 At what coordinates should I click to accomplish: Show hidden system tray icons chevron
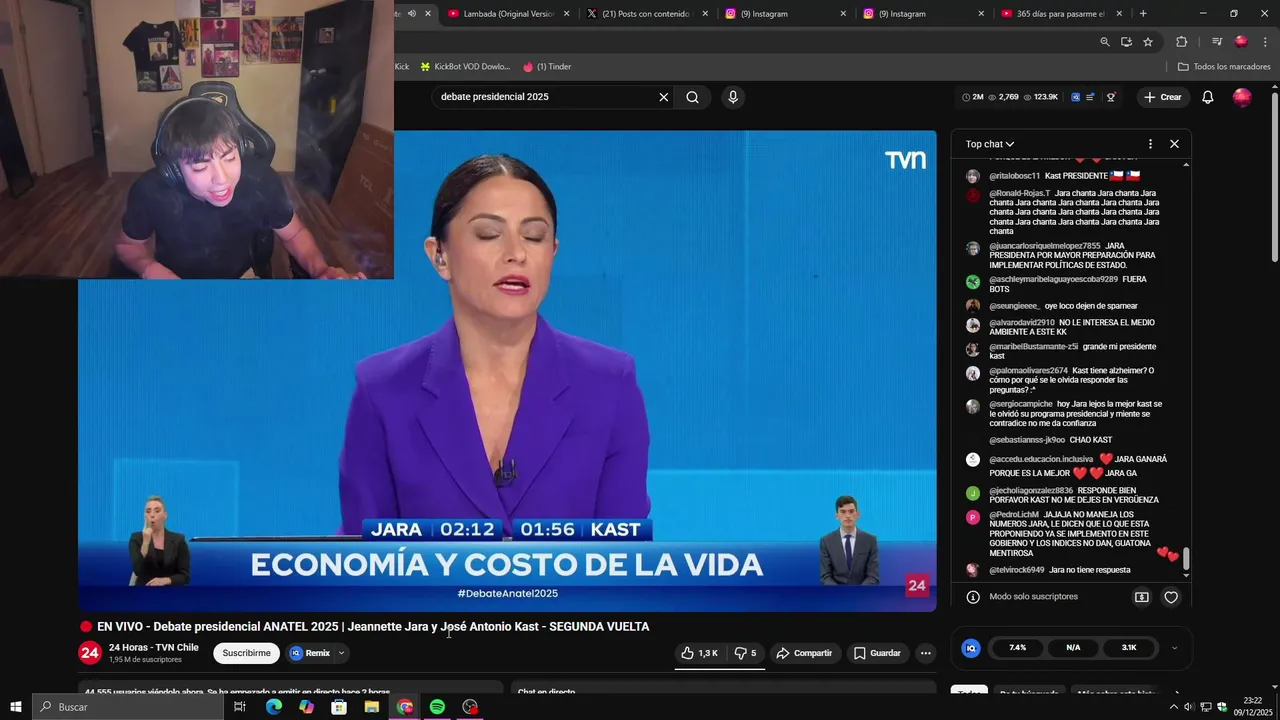click(1176, 707)
